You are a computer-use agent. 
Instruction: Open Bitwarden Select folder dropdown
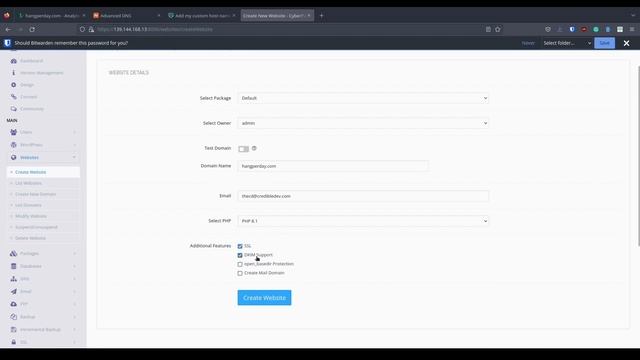[x=567, y=43]
